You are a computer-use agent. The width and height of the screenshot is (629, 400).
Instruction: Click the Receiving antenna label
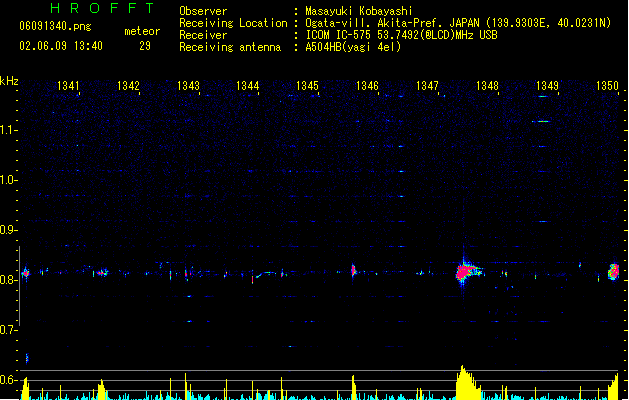(x=230, y=47)
